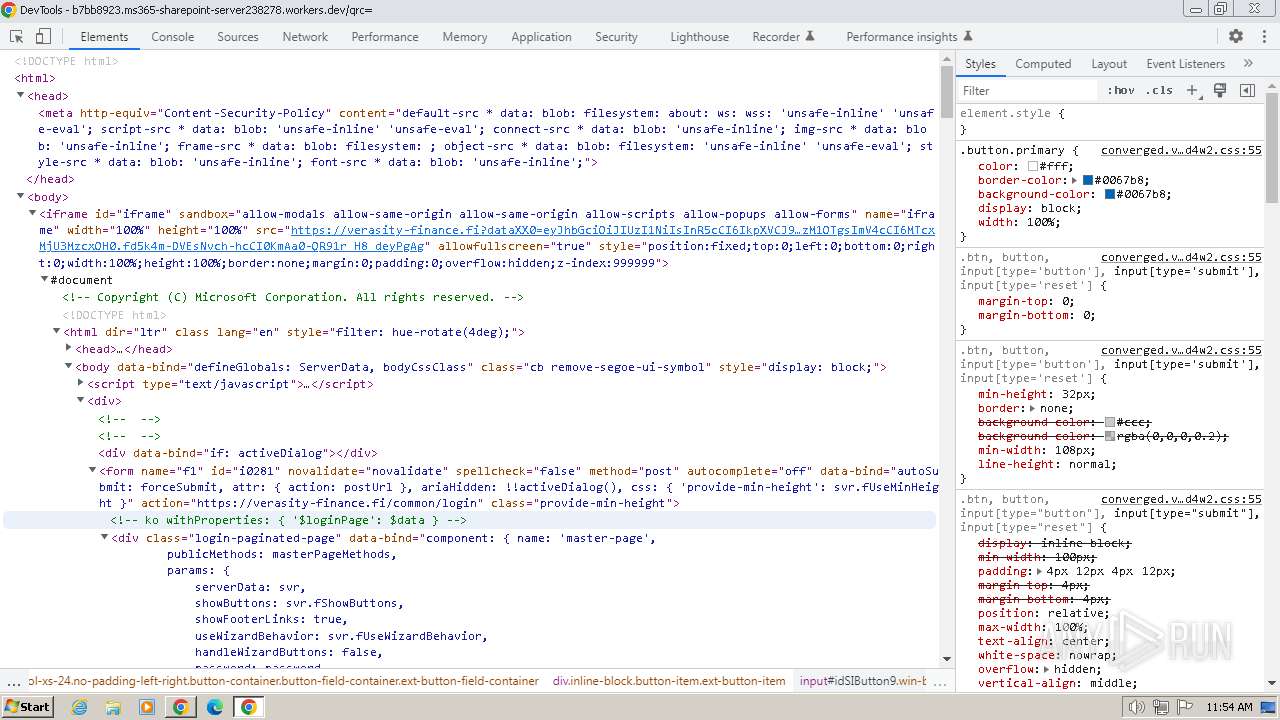Image resolution: width=1280 pixels, height=720 pixels.
Task: Collapse the iframe element node
Action: 32,213
